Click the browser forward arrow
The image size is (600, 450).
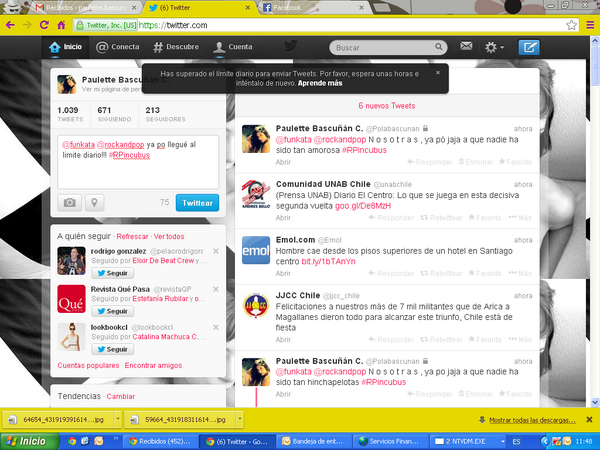coord(27,25)
